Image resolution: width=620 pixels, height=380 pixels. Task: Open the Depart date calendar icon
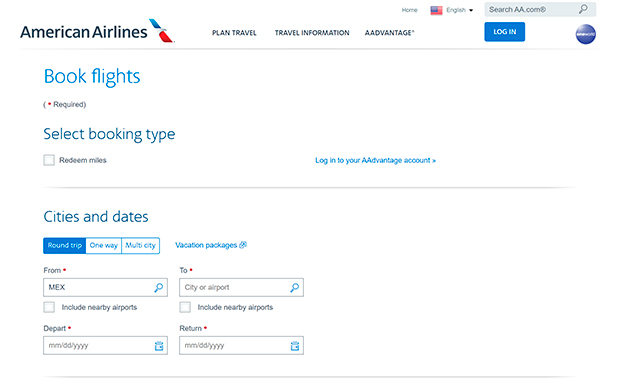[159, 346]
